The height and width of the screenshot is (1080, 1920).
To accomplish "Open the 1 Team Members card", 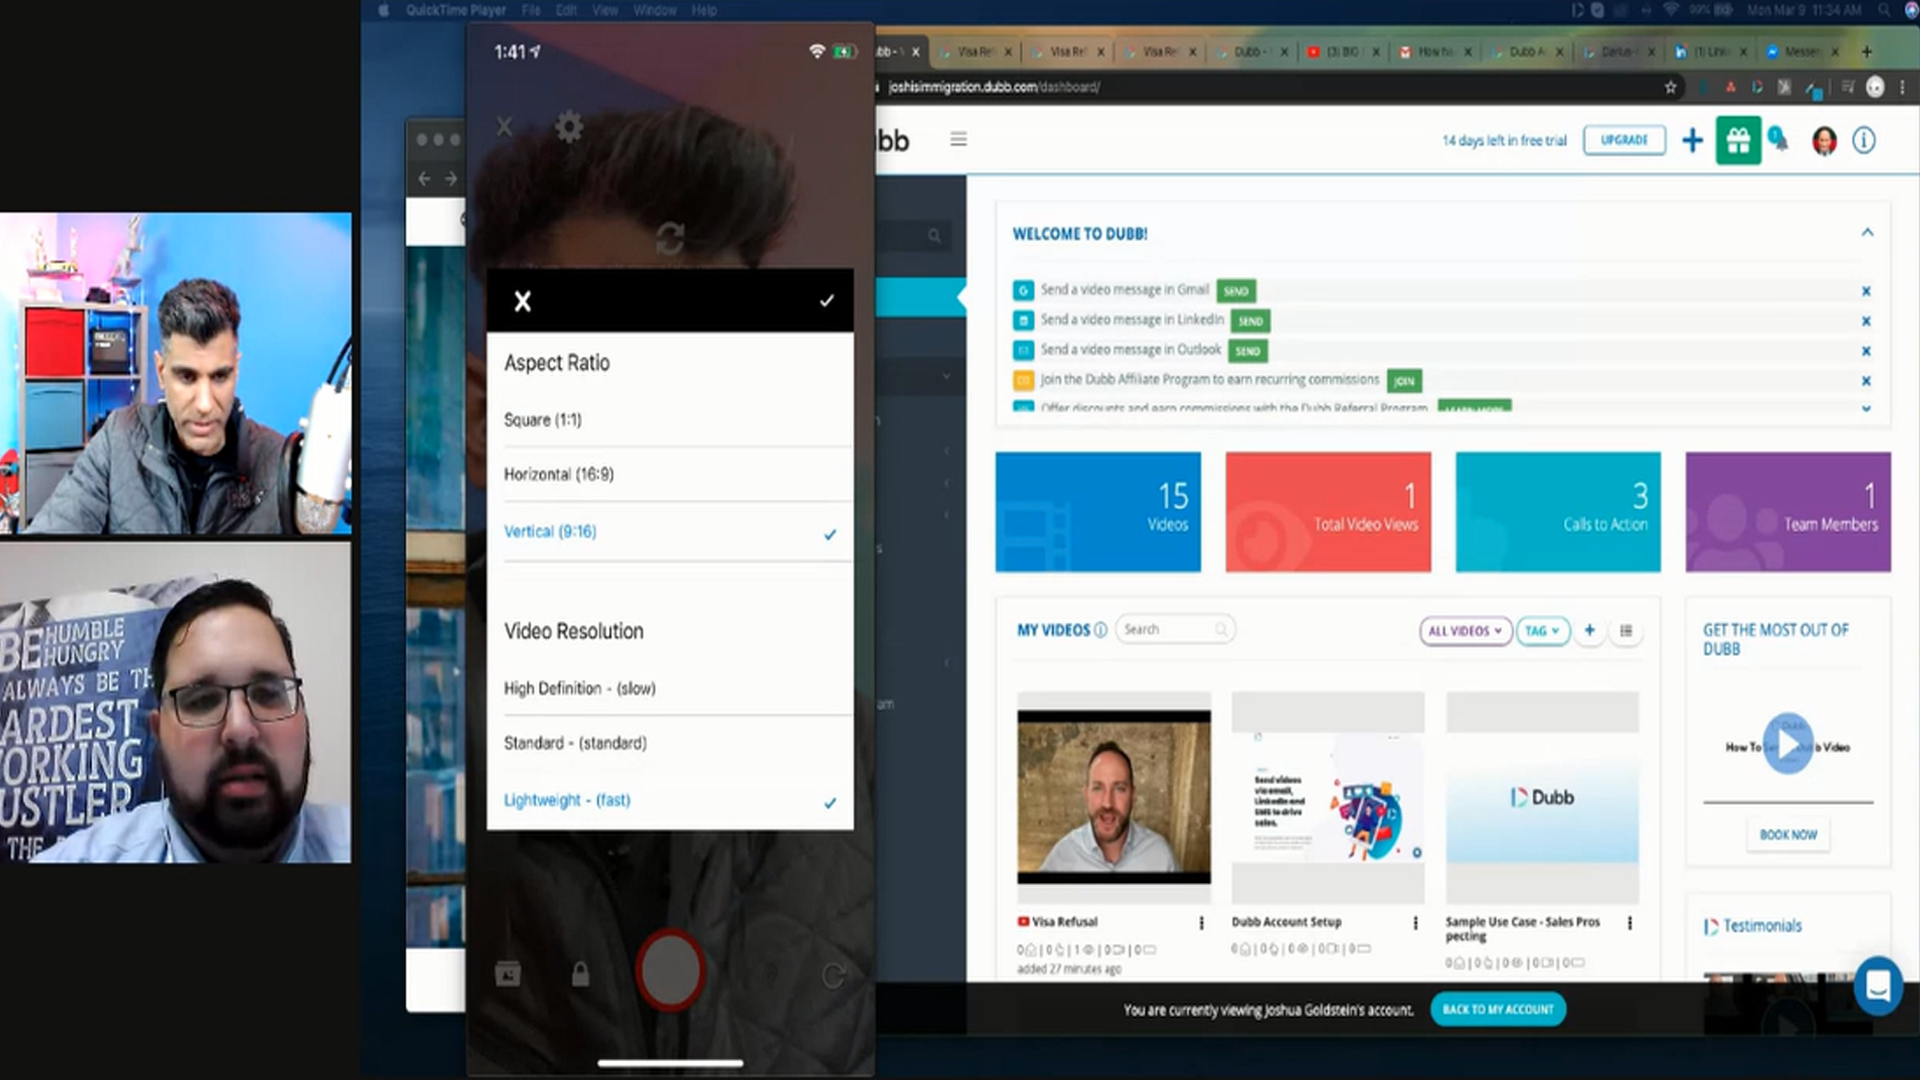I will [1788, 512].
